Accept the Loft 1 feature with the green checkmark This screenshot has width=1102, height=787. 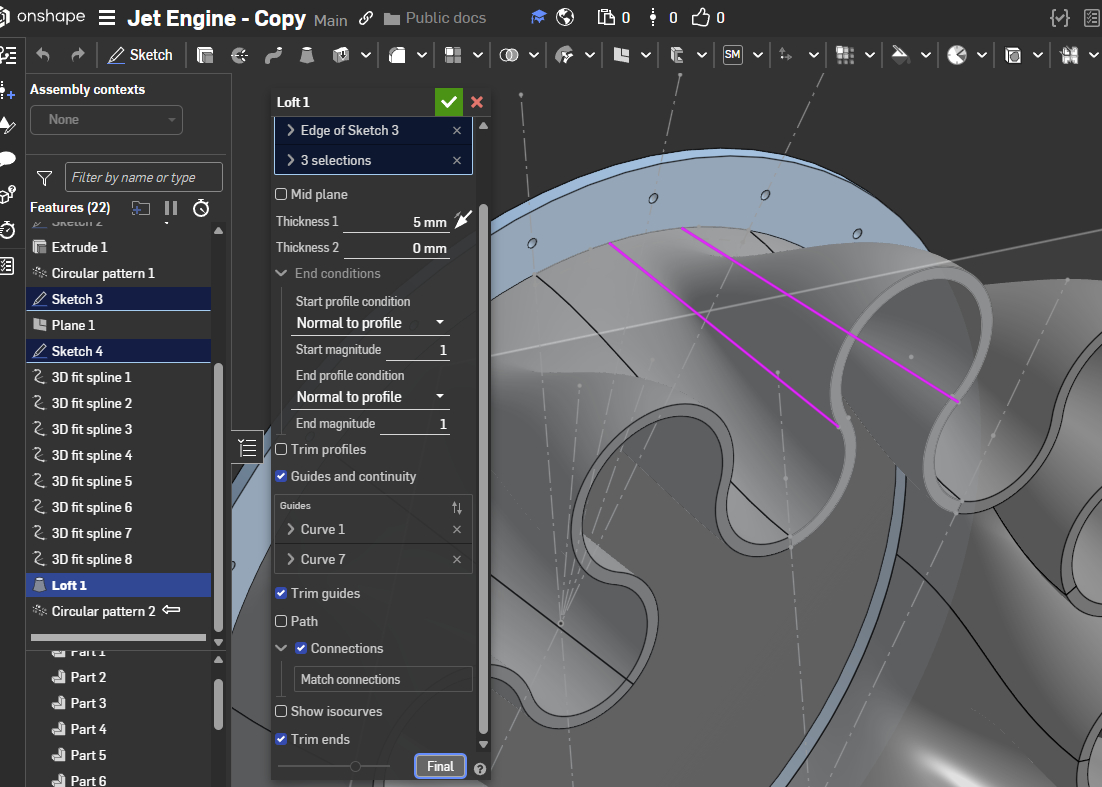448,103
